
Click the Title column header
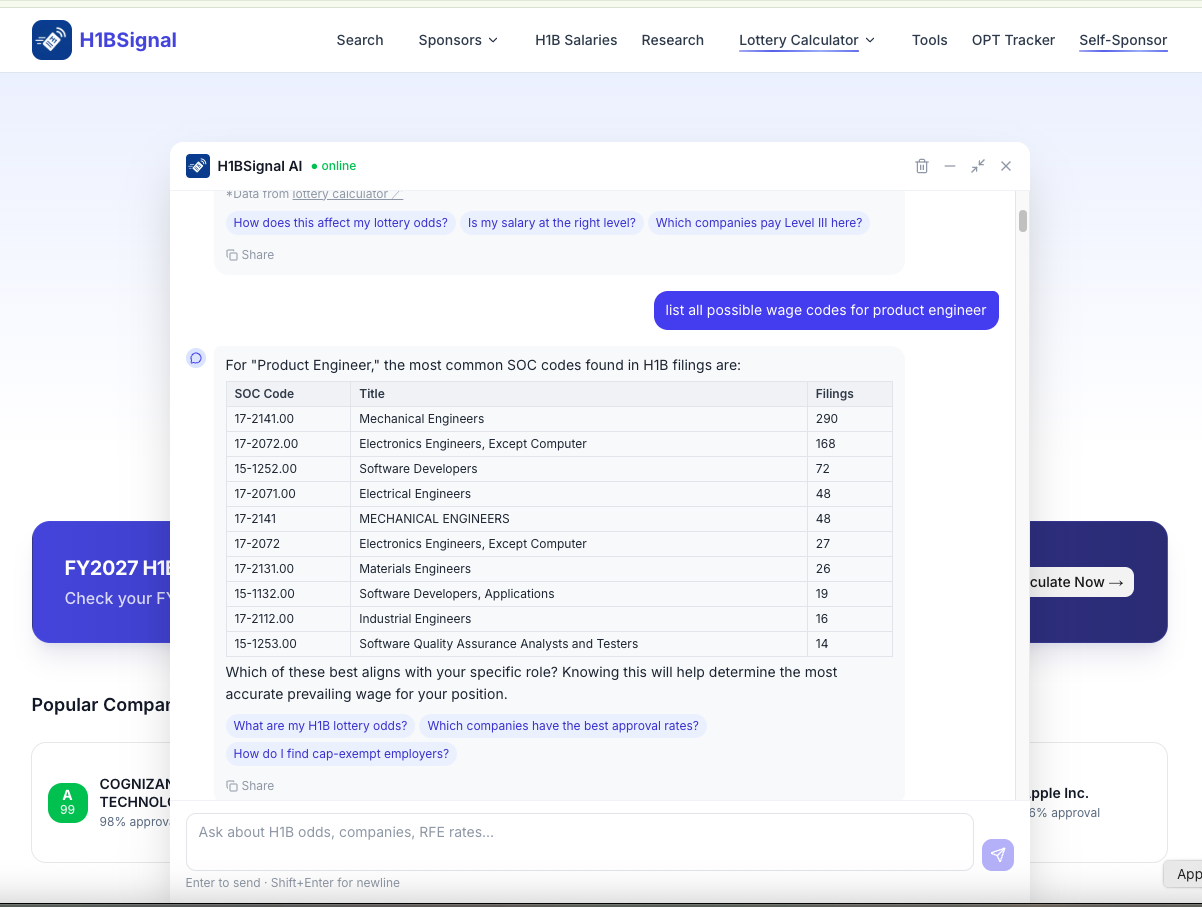pyautogui.click(x=579, y=394)
